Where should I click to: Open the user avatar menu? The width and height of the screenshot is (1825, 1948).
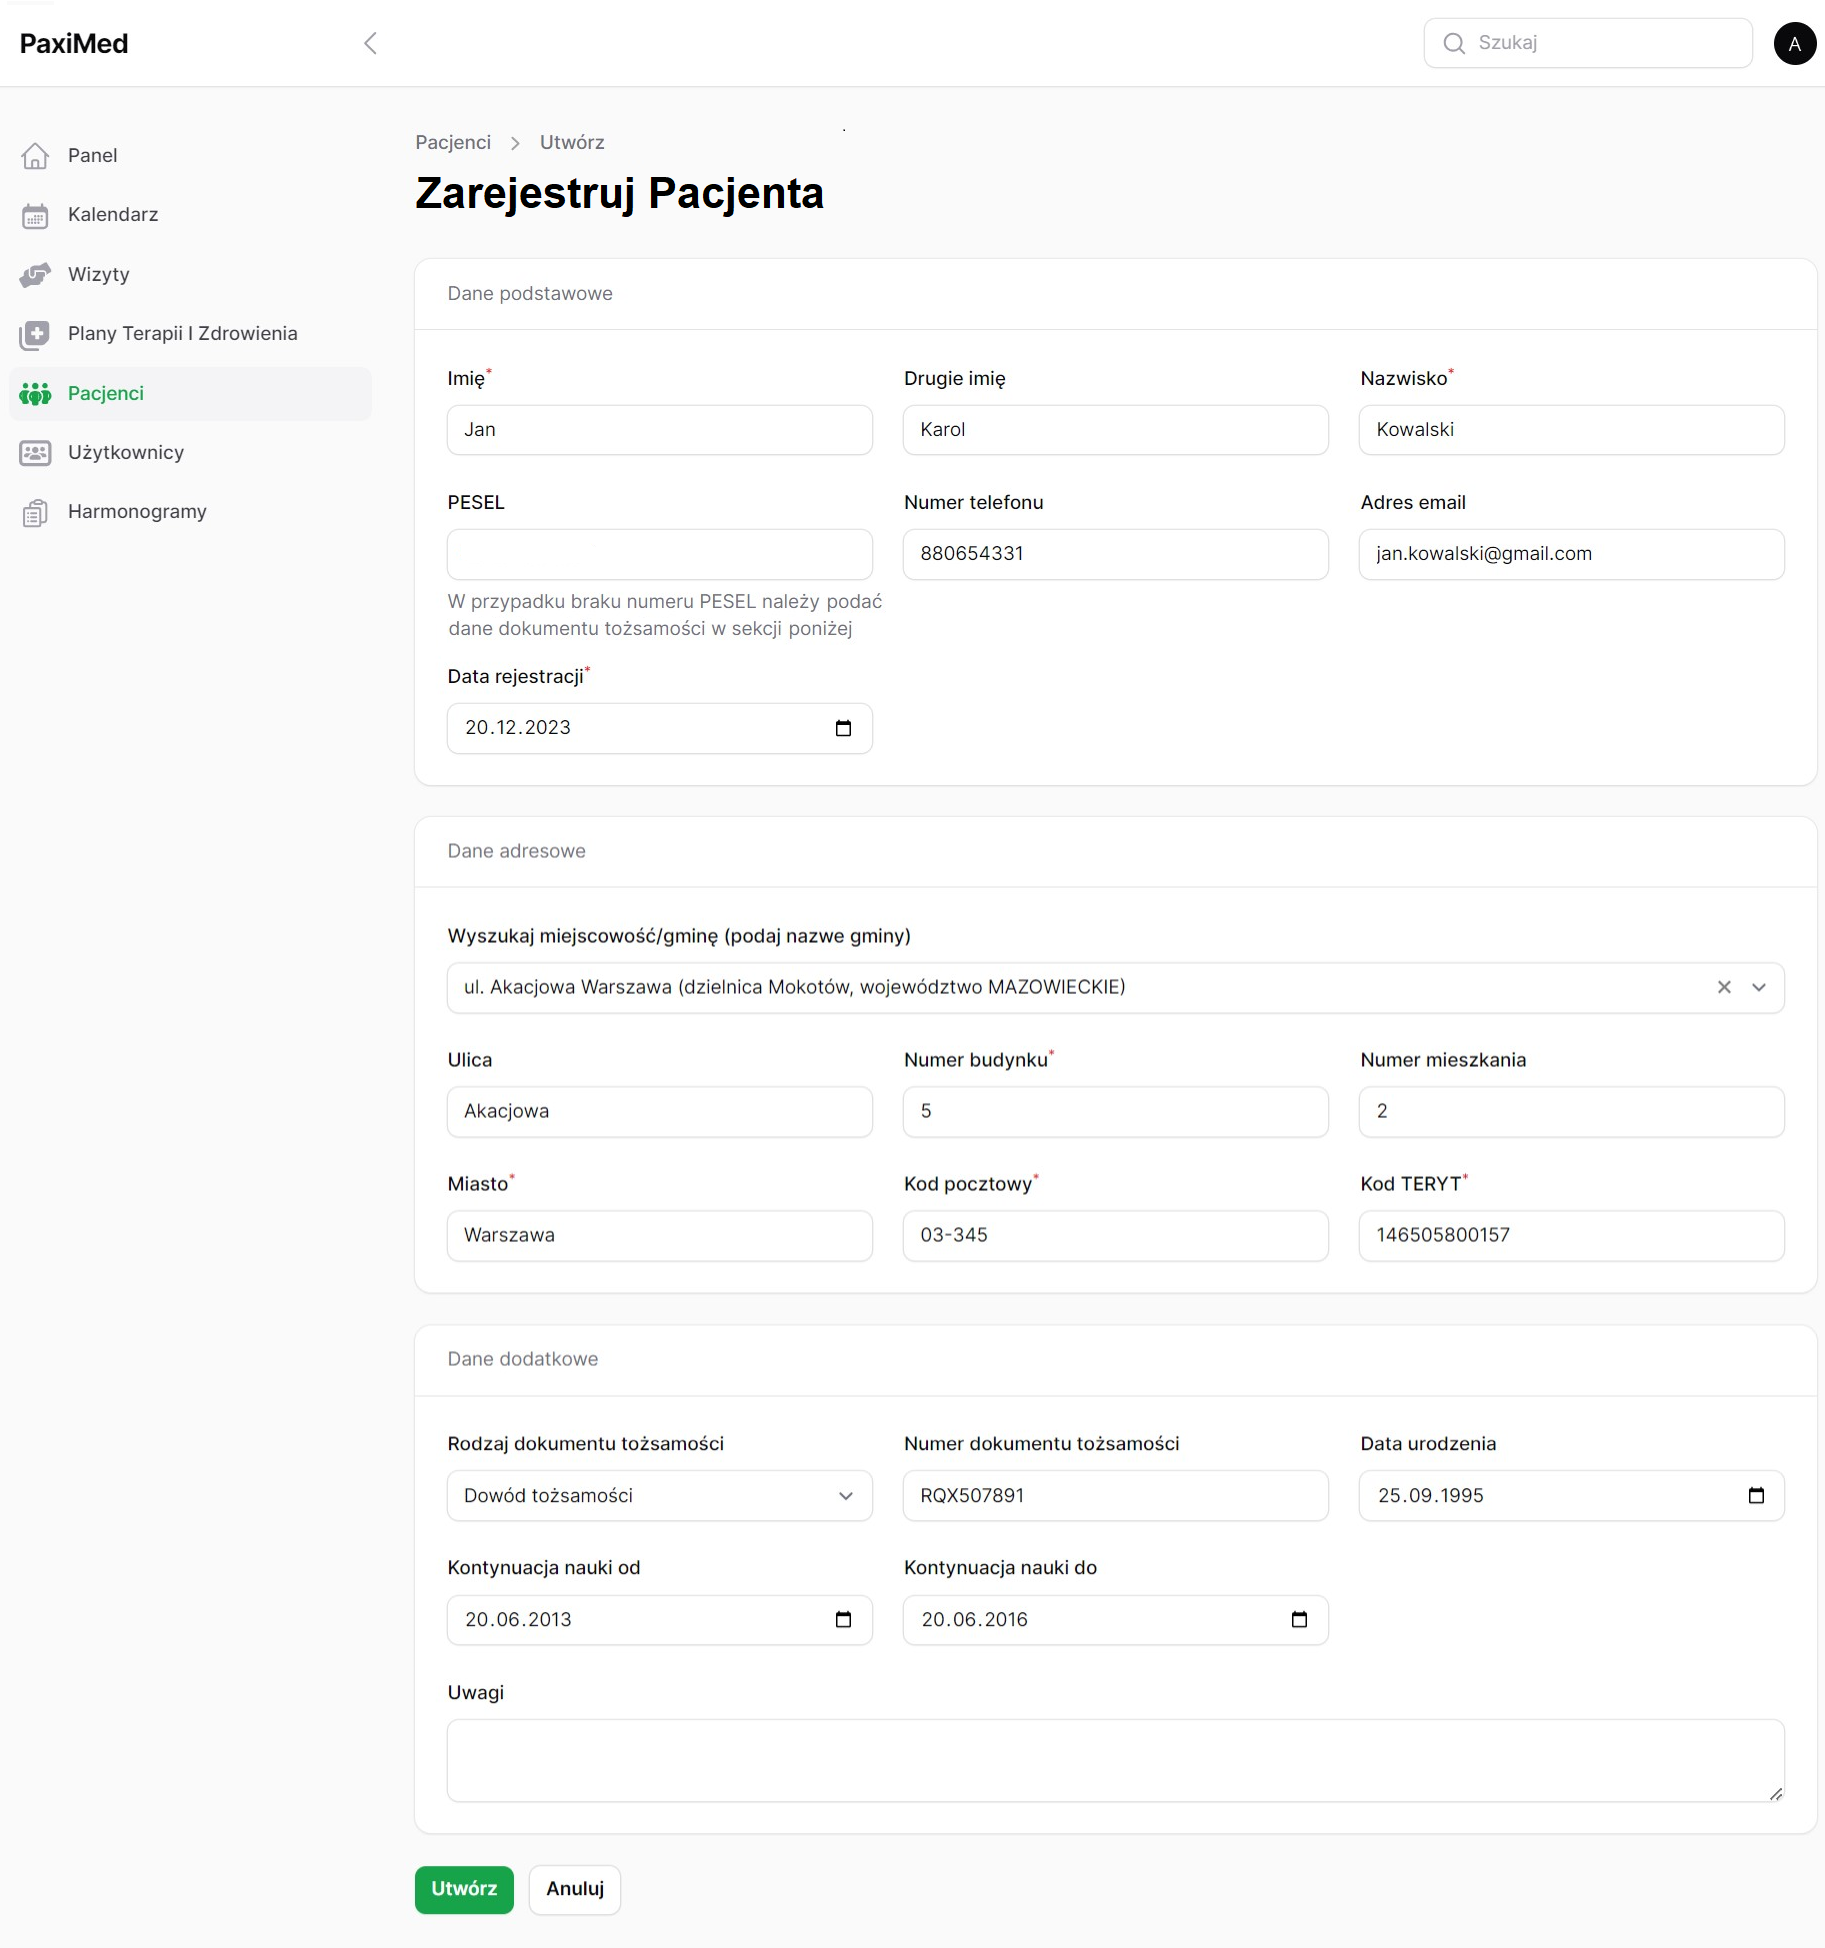tap(1794, 44)
